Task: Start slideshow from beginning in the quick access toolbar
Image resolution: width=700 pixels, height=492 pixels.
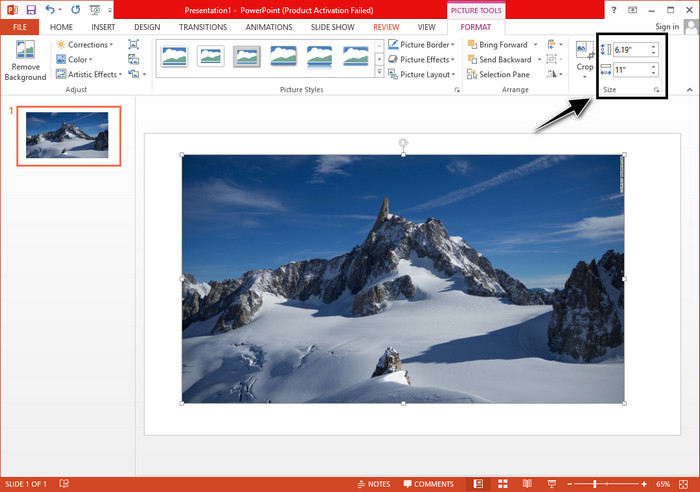Action: pos(95,9)
